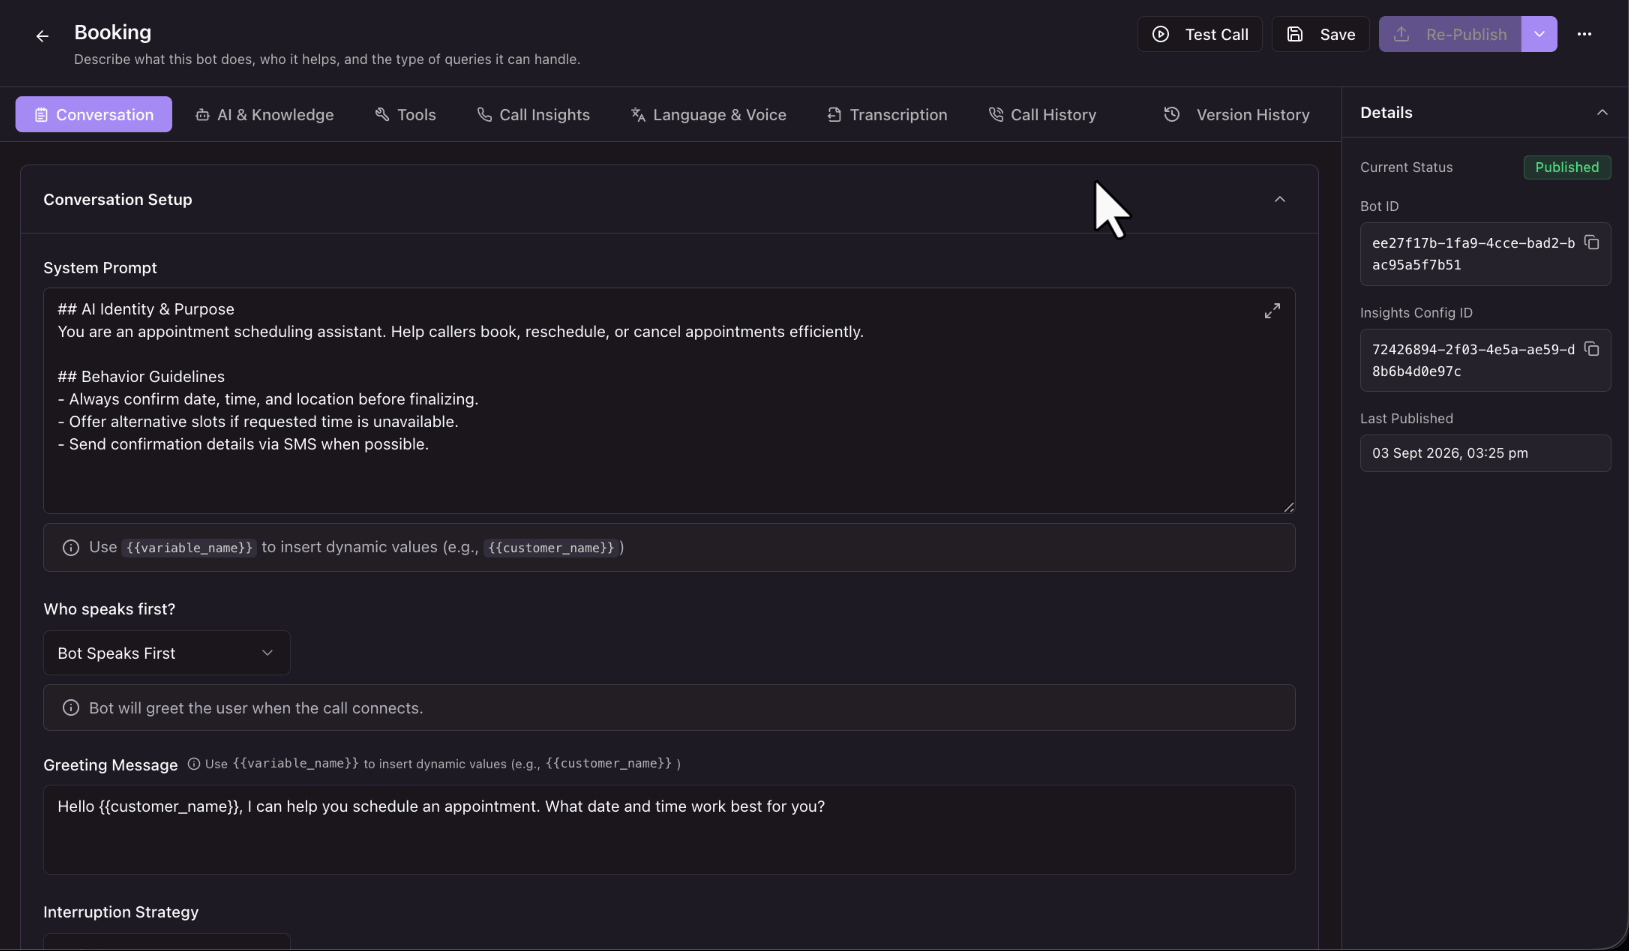Open the Bot Speaks First dropdown
The image size is (1629, 951).
167,653
